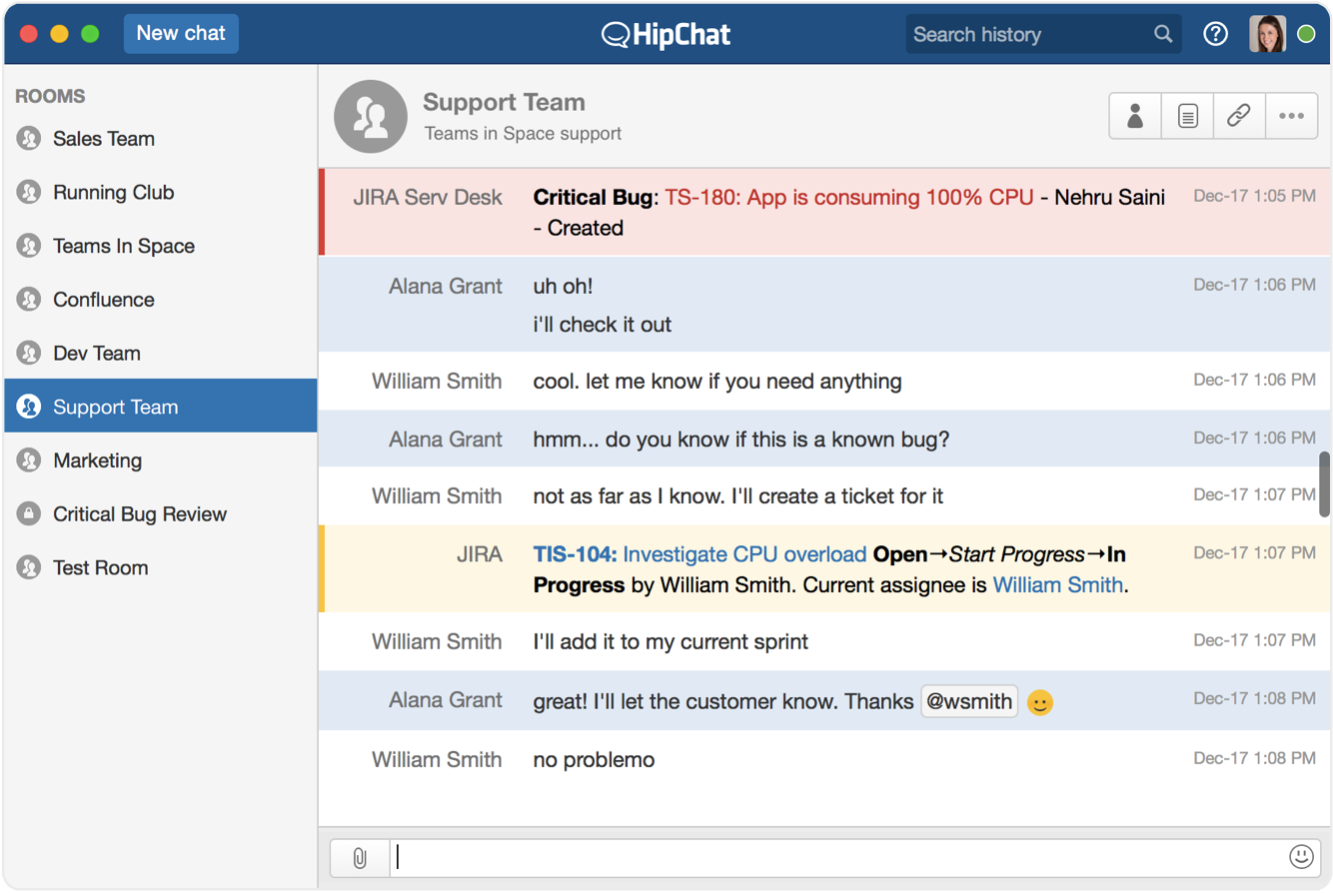
Task: Click the Dec-17 1:05 PM timestamp
Action: click(x=1254, y=196)
